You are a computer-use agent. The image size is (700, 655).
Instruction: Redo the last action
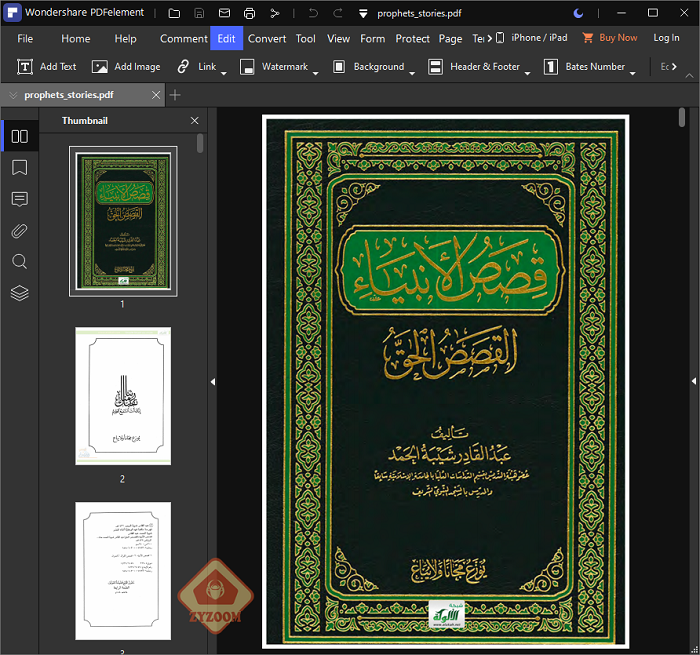(x=338, y=13)
